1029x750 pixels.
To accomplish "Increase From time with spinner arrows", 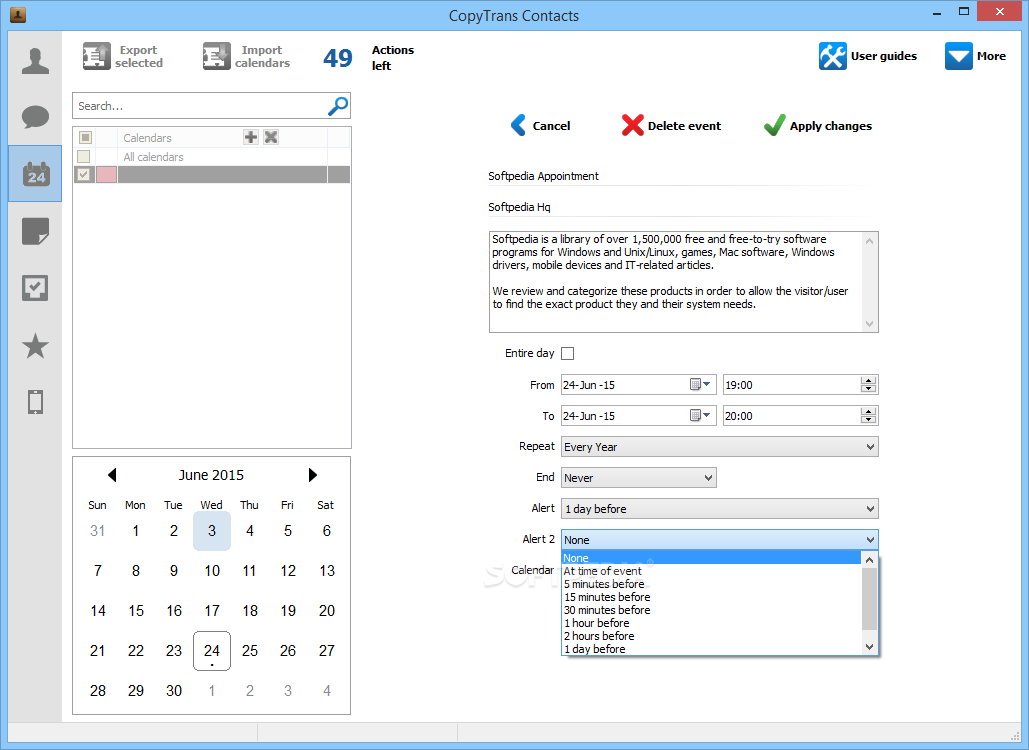I will 868,381.
